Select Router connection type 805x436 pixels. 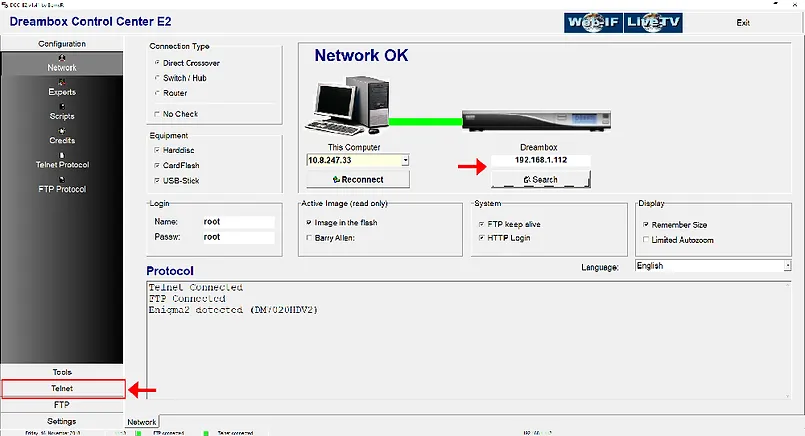coord(157,93)
